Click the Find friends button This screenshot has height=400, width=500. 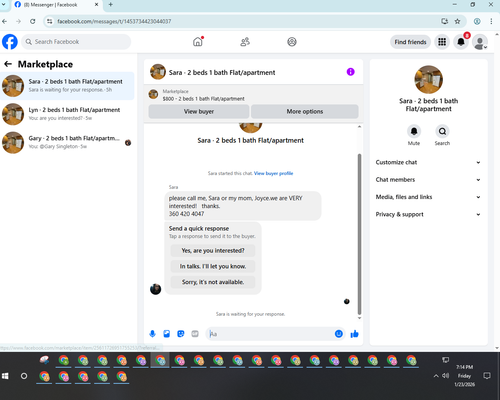click(x=410, y=42)
